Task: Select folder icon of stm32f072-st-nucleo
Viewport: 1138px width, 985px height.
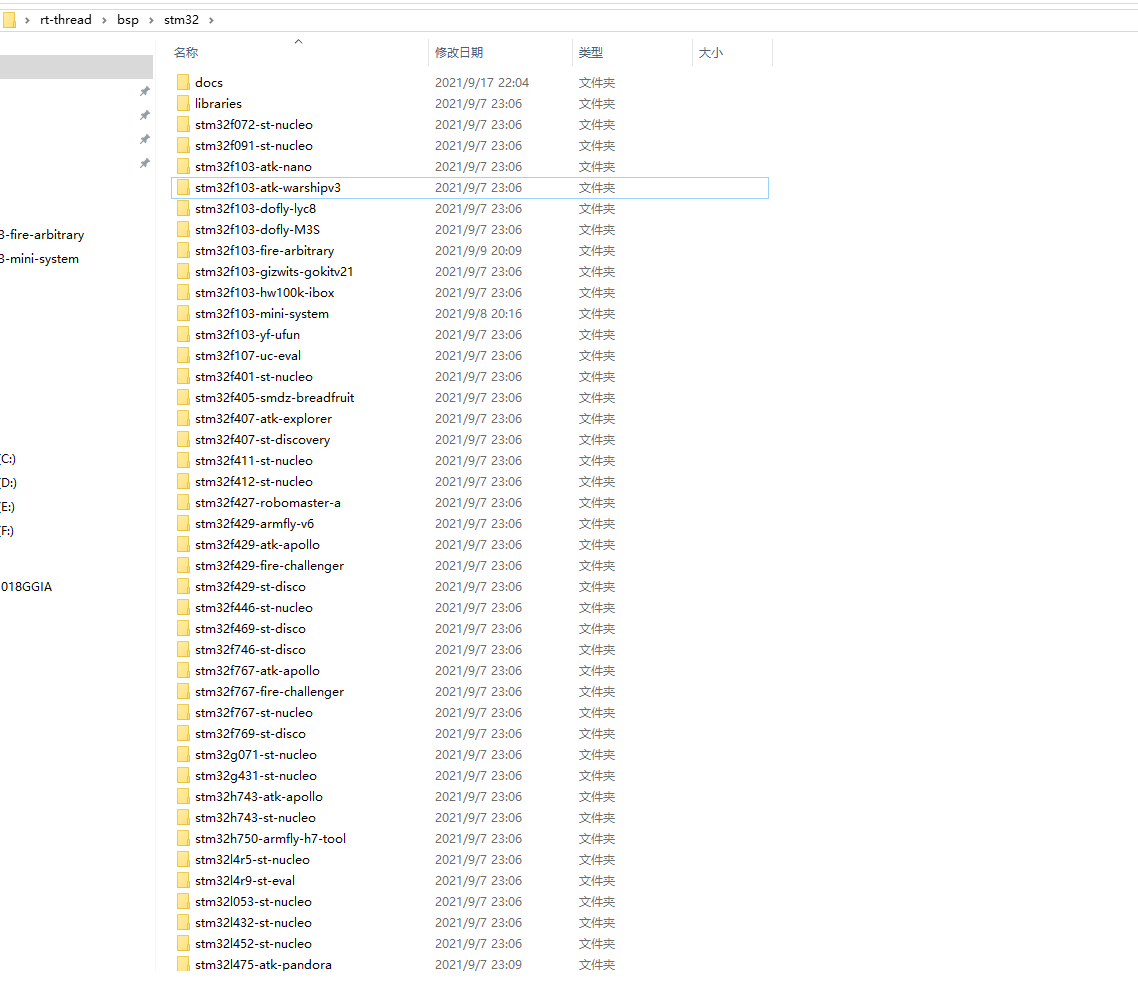Action: tap(183, 124)
